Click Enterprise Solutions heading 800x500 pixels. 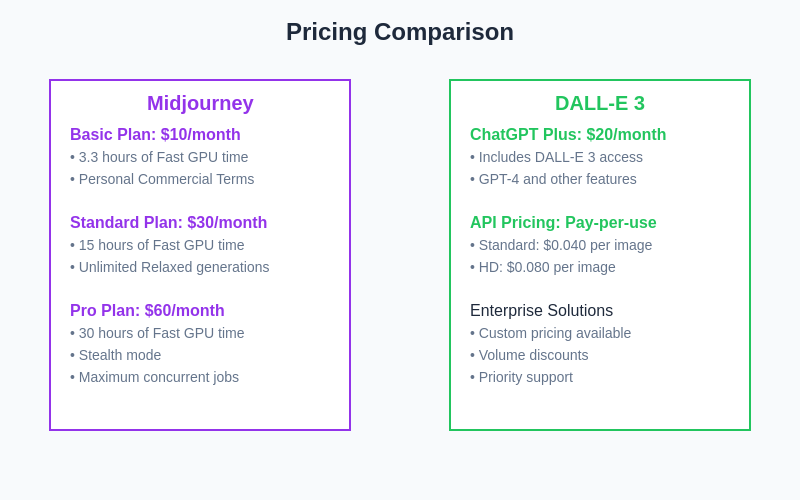coord(541,311)
